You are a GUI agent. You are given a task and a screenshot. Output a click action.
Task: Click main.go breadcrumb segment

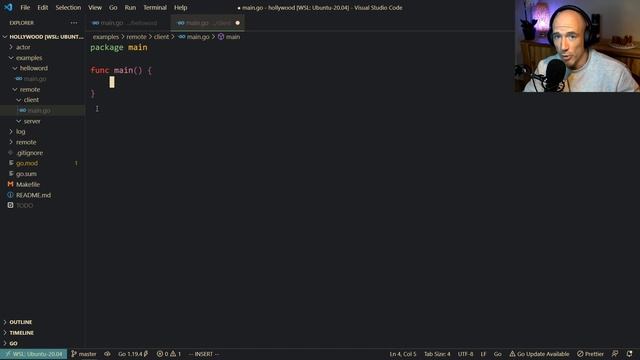click(x=194, y=37)
